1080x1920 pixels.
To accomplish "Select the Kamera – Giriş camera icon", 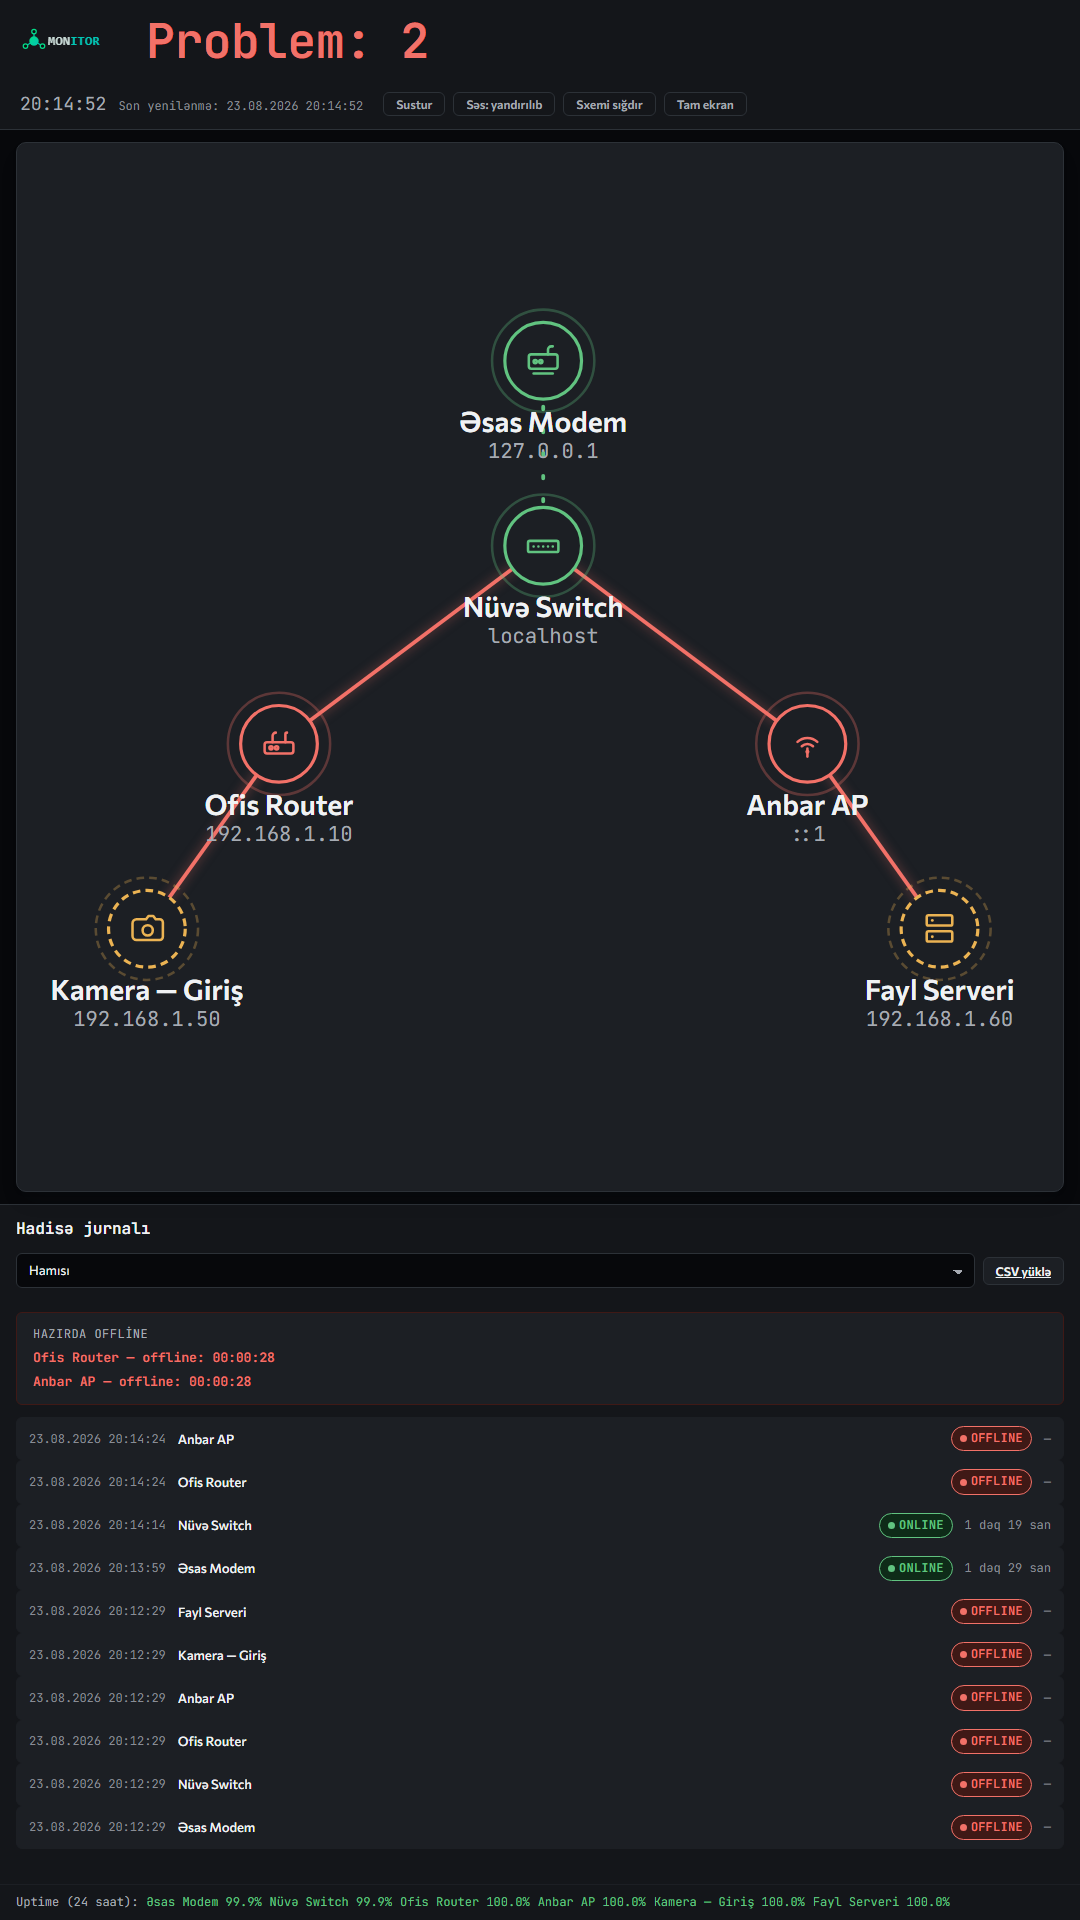I will [147, 929].
